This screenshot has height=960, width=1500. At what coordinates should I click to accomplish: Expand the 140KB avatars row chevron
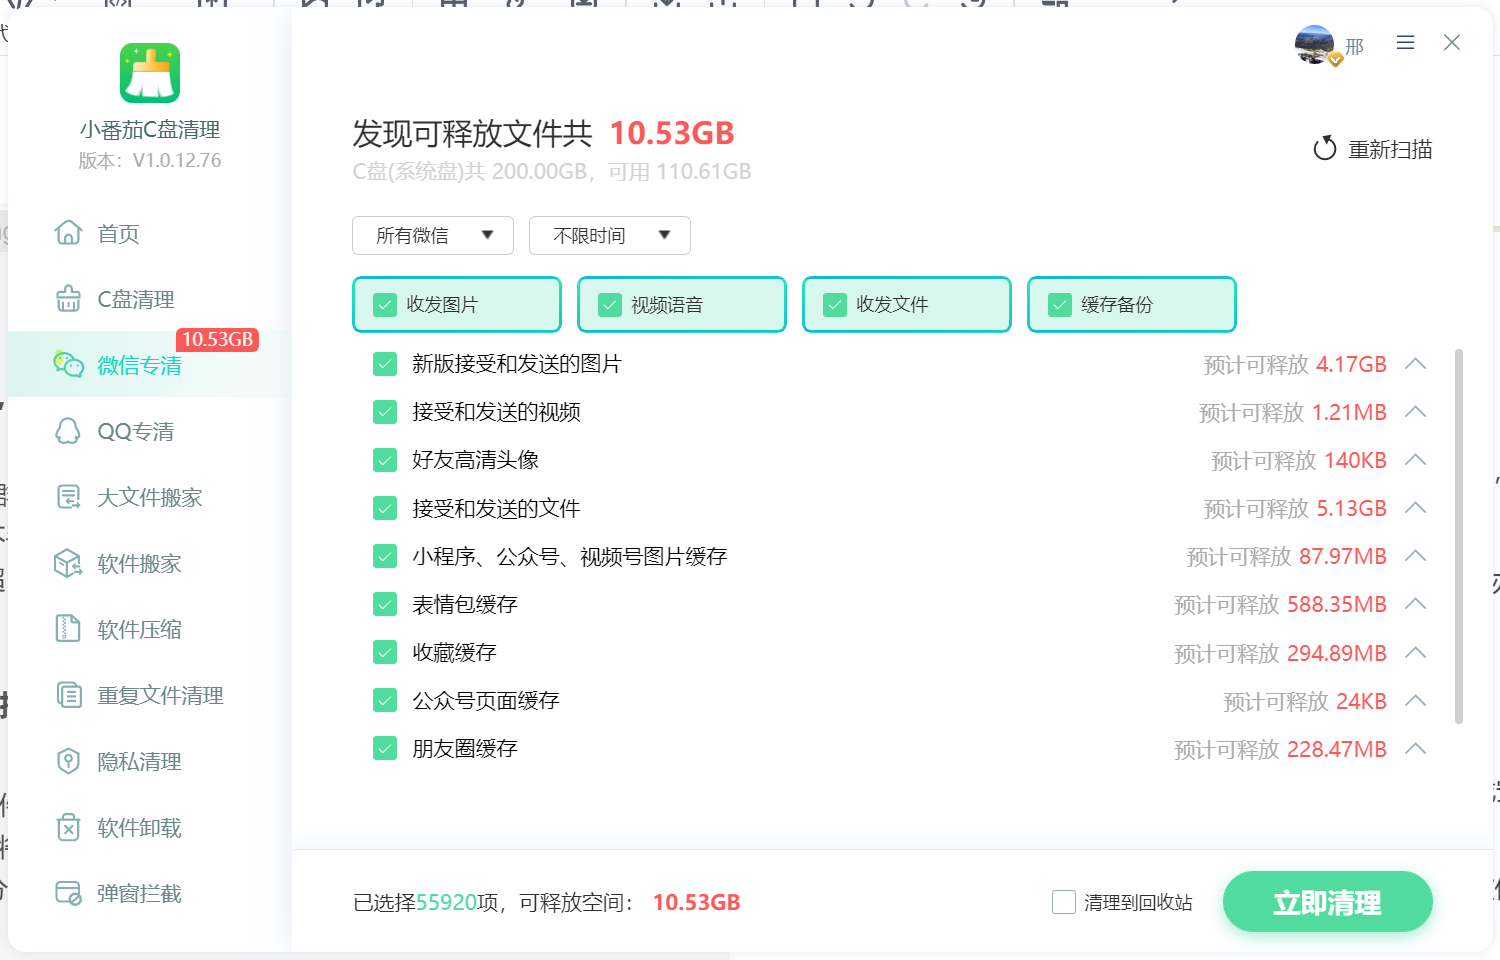pyautogui.click(x=1415, y=460)
